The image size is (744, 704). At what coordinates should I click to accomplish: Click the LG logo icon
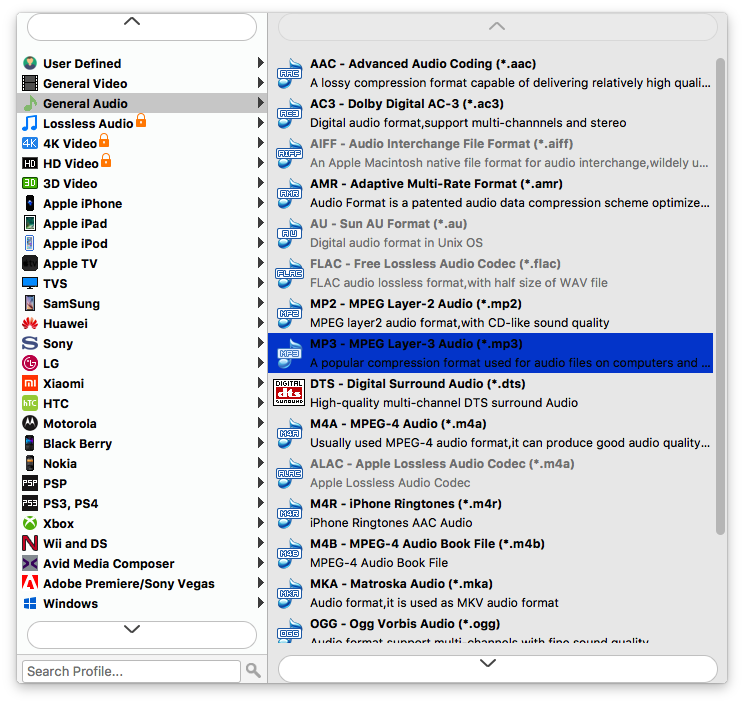click(x=30, y=363)
